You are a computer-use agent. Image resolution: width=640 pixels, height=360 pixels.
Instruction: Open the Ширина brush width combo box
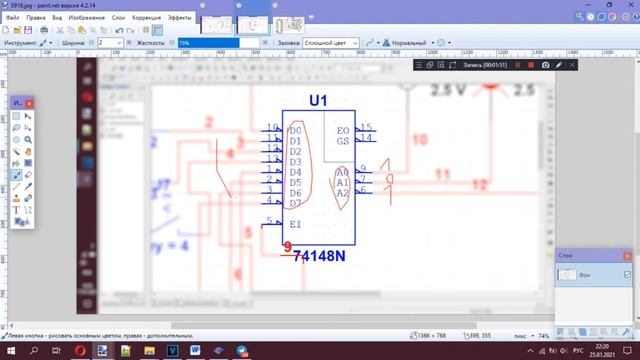(110, 43)
